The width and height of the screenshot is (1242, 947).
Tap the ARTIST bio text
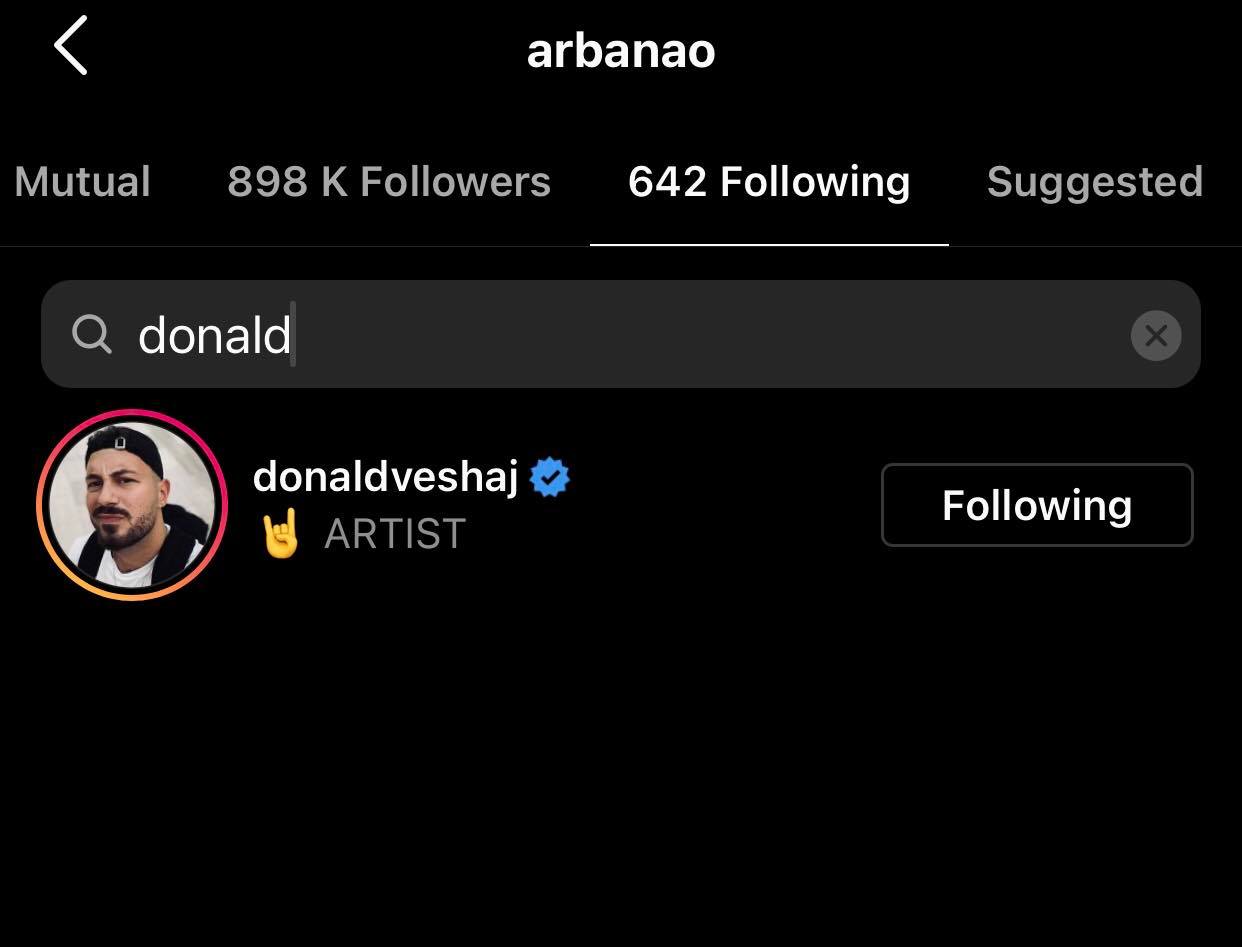pyautogui.click(x=395, y=534)
